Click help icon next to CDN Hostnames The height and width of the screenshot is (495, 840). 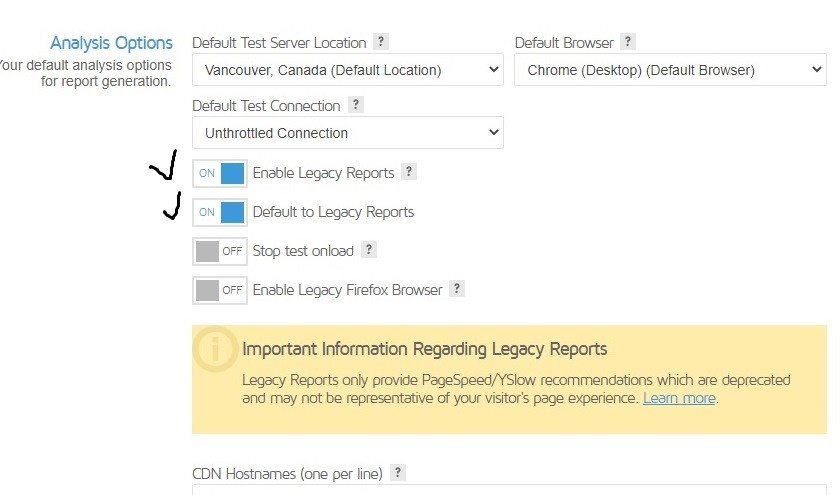tap(398, 472)
